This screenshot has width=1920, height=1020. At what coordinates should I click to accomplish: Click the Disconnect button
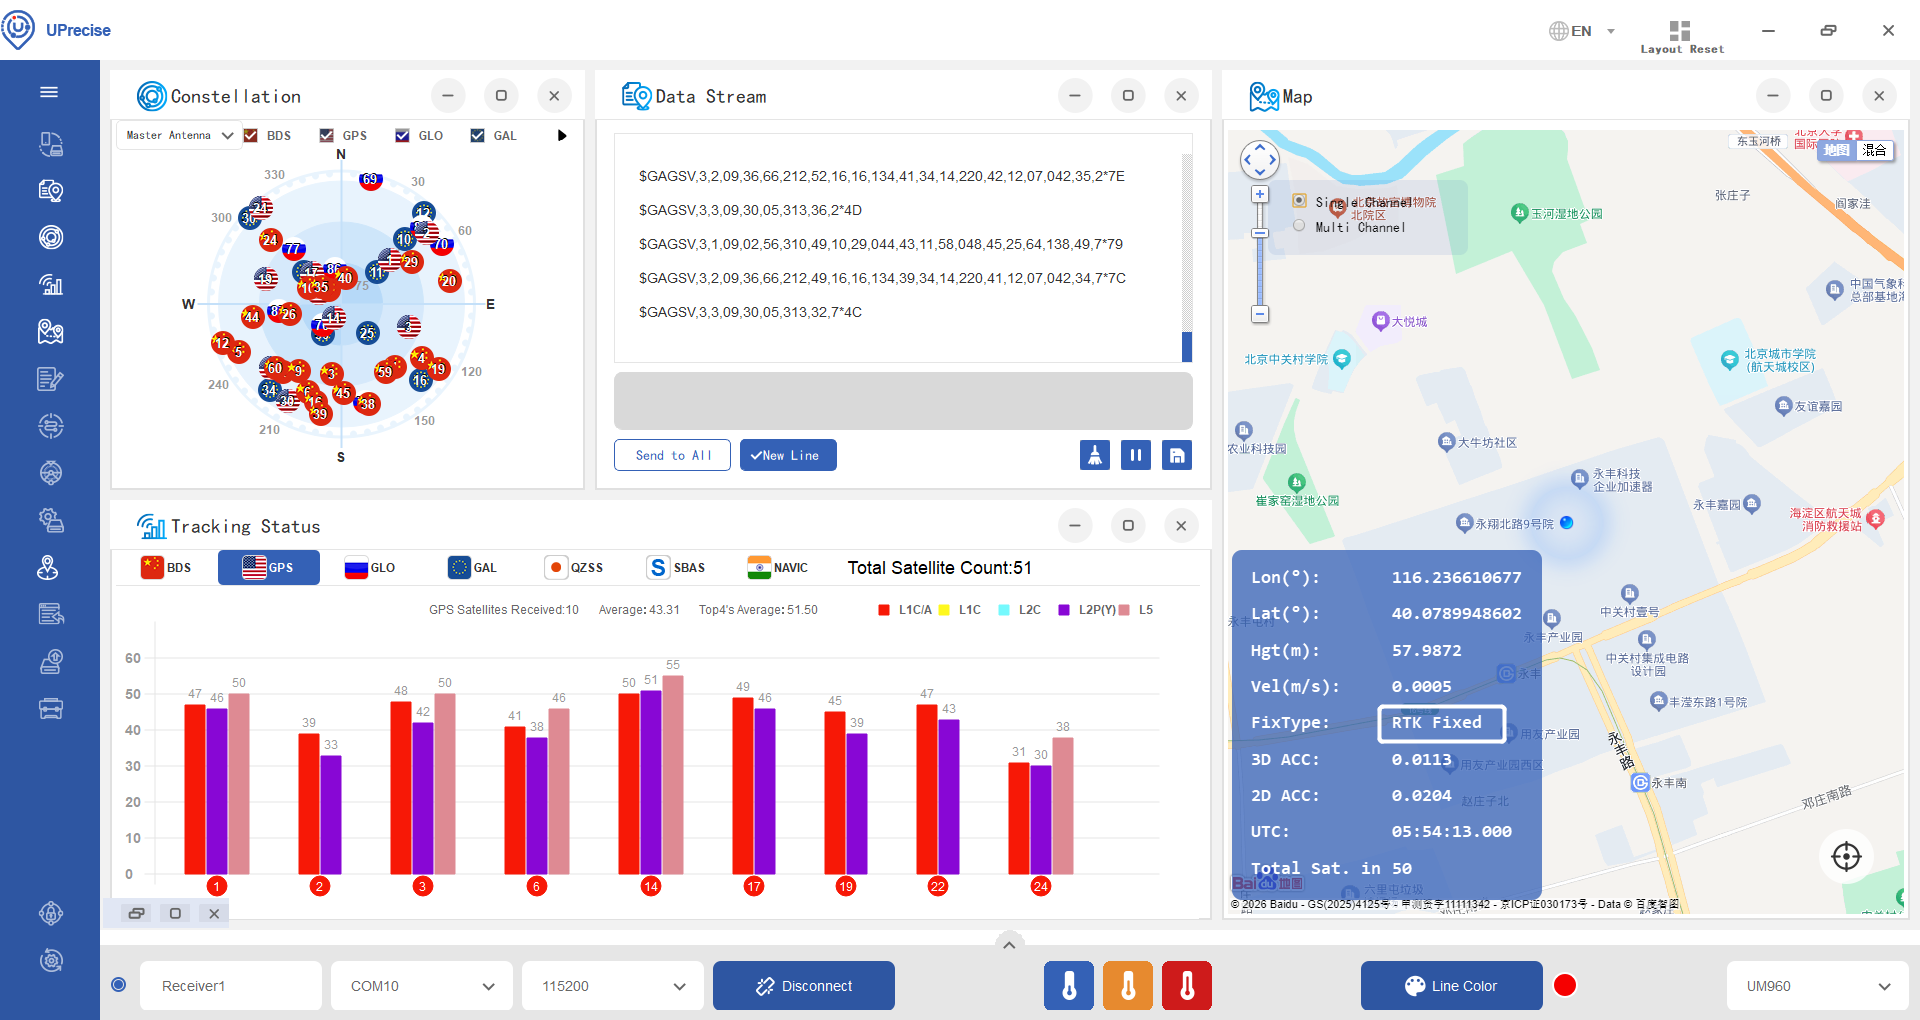tap(804, 986)
